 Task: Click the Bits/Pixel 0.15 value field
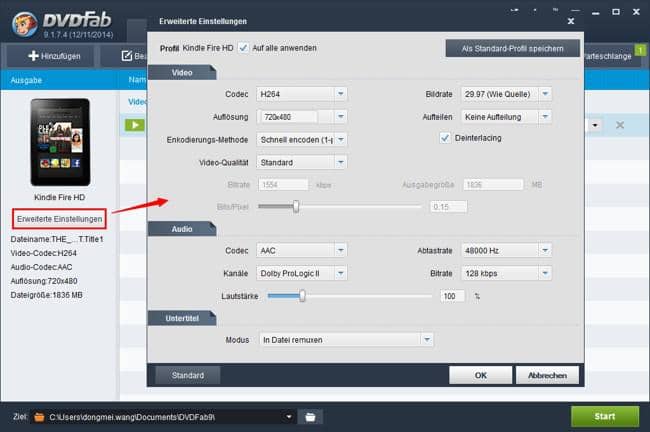click(449, 206)
